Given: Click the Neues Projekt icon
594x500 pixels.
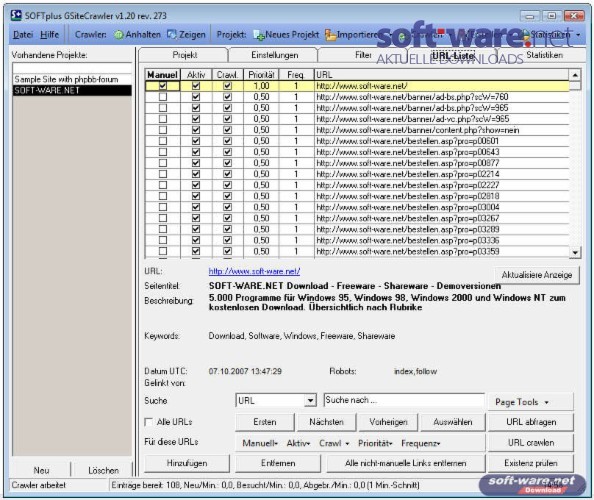Looking at the screenshot, I should [259, 35].
